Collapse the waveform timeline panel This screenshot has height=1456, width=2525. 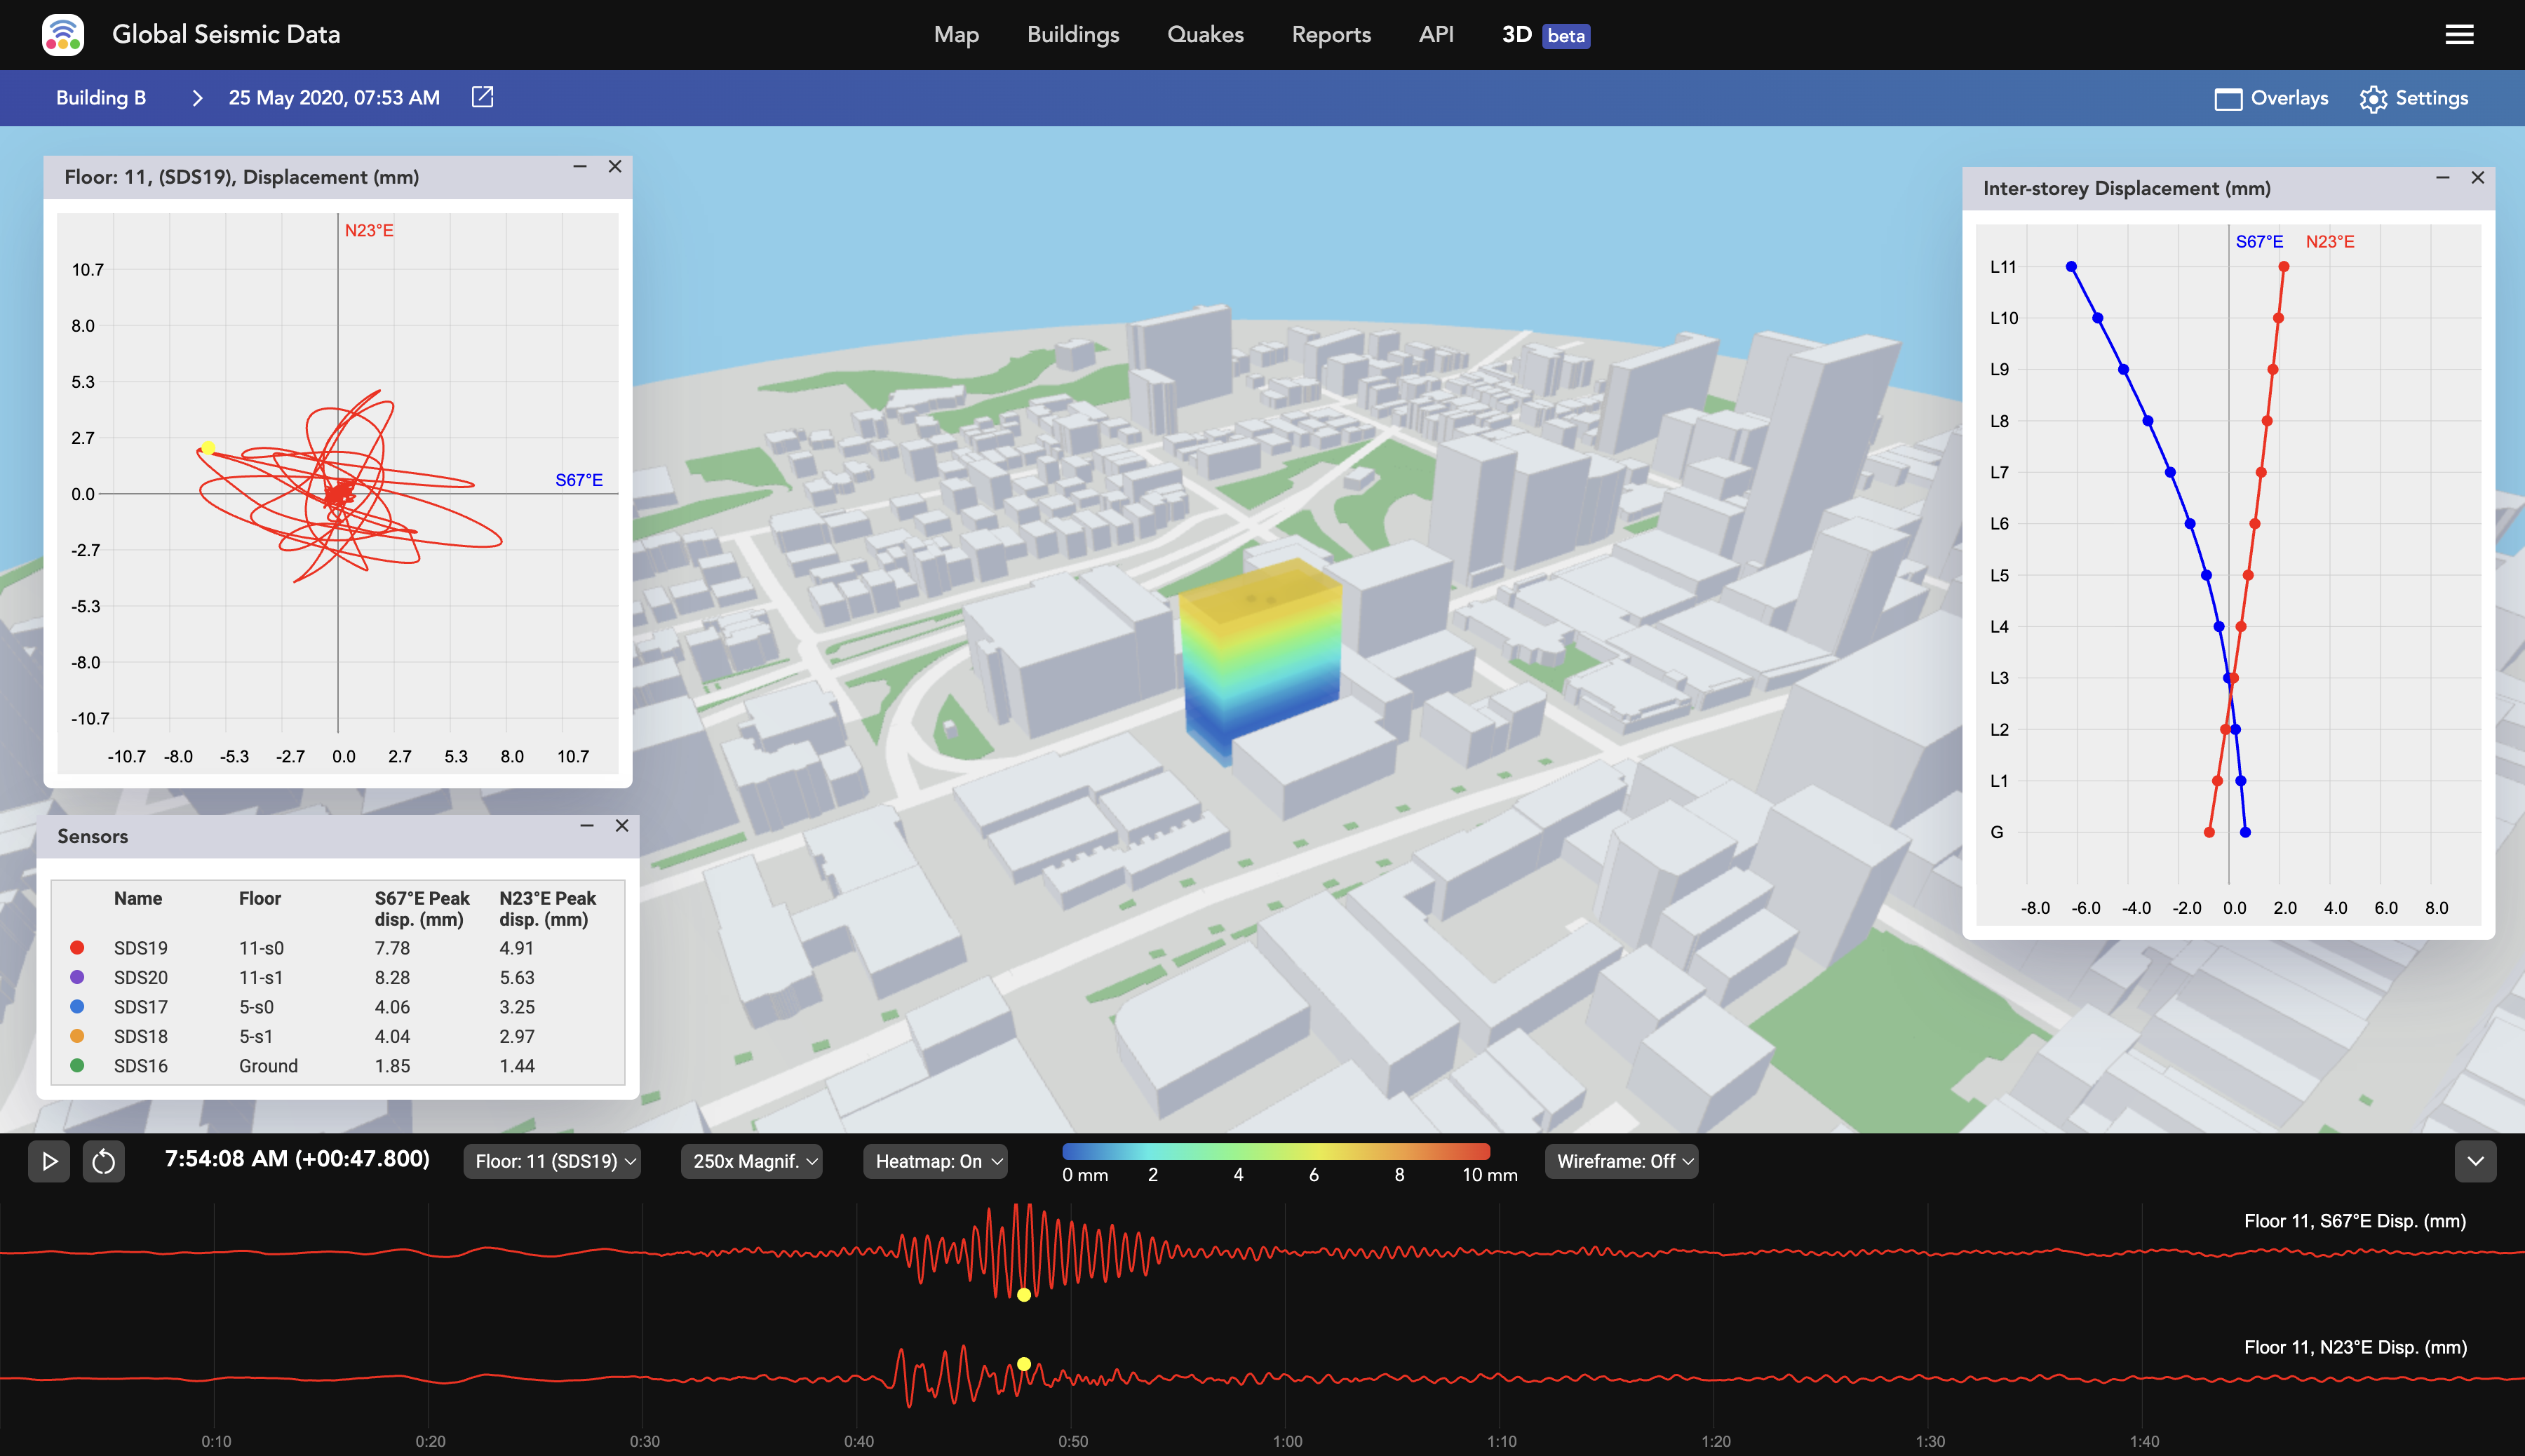pos(2476,1161)
